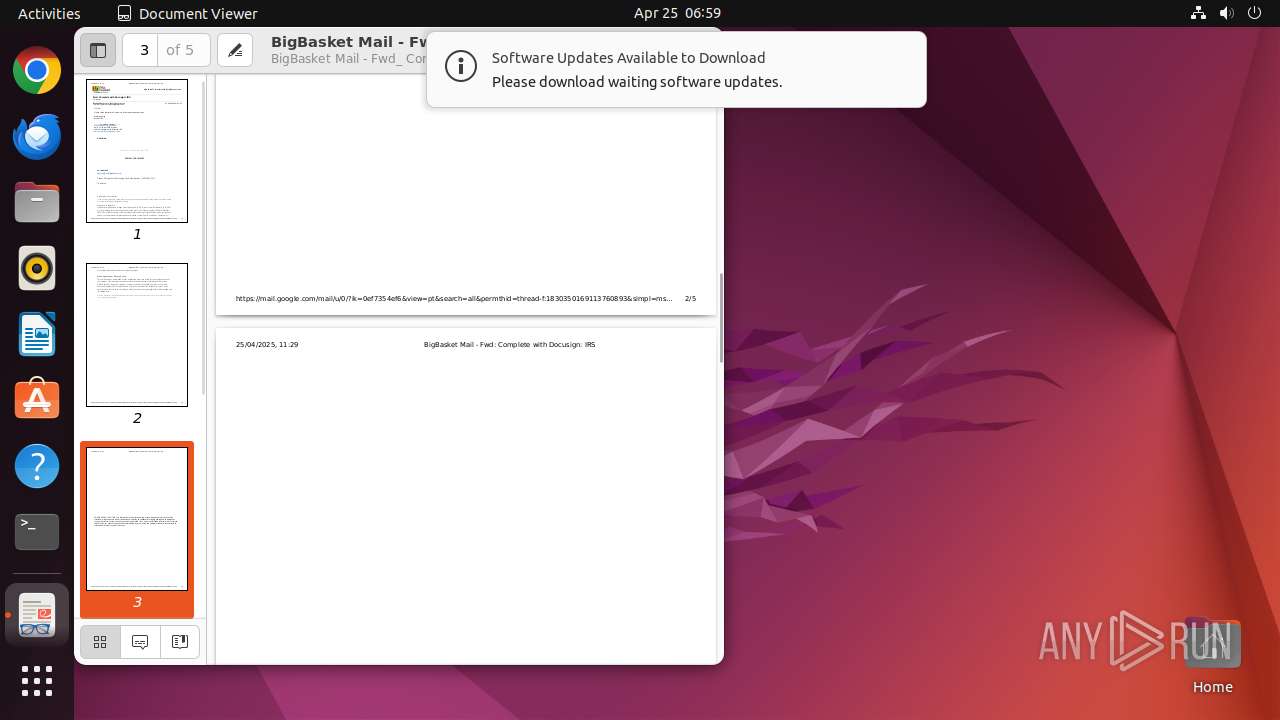Click the document view vertical scrollbar
The image size is (1280, 720).
click(720, 318)
